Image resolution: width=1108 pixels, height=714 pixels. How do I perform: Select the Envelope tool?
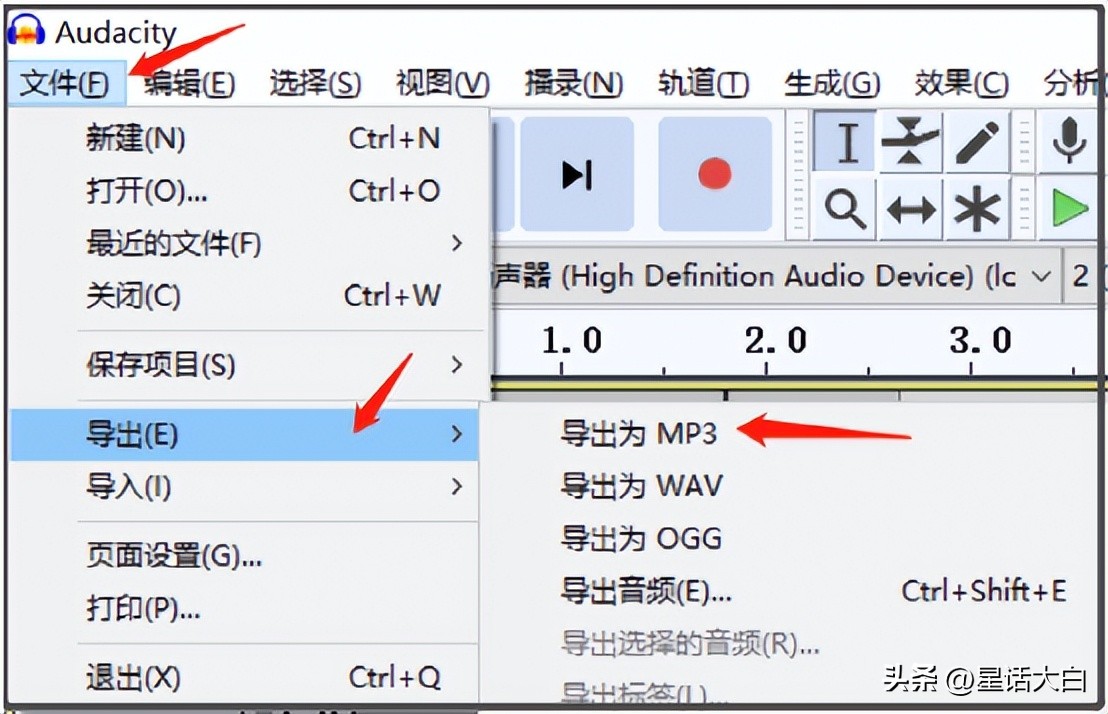[911, 141]
